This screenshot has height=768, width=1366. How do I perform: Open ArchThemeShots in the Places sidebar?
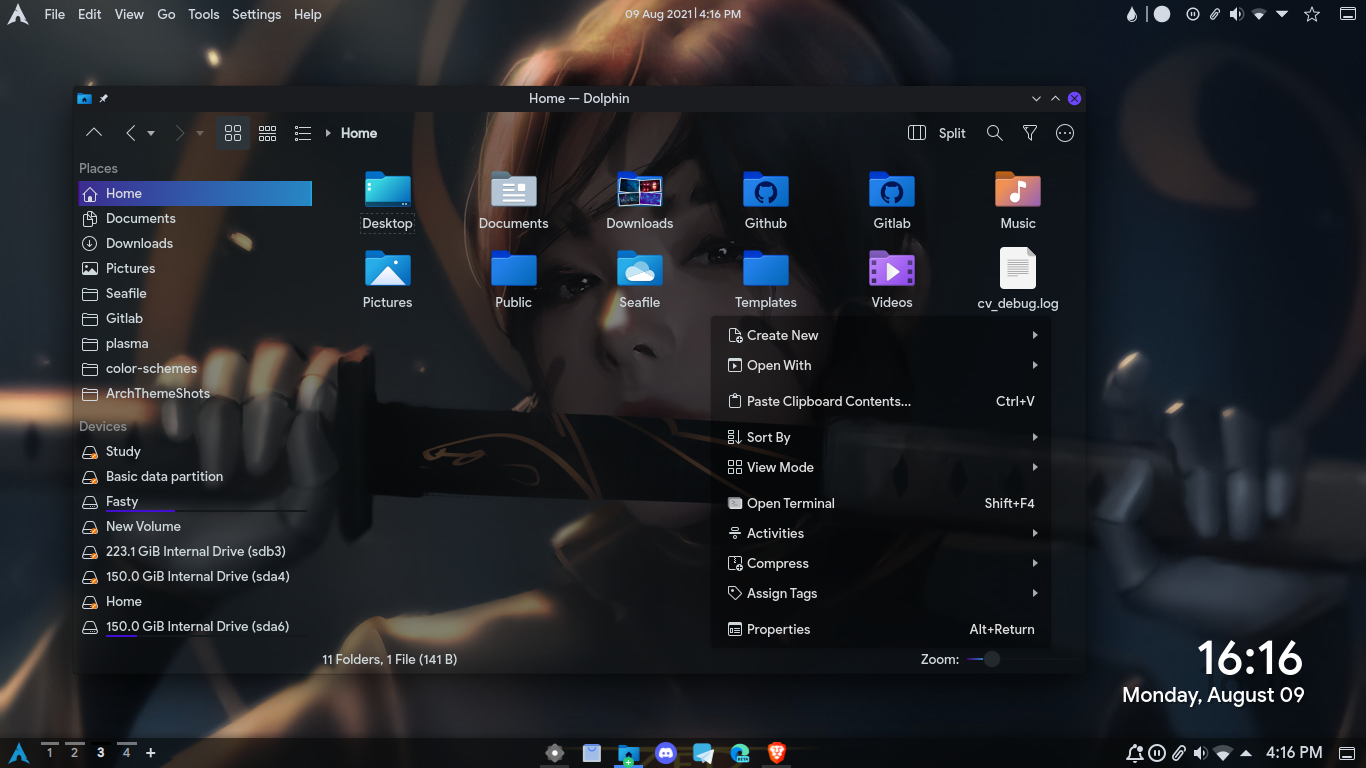[195, 393]
